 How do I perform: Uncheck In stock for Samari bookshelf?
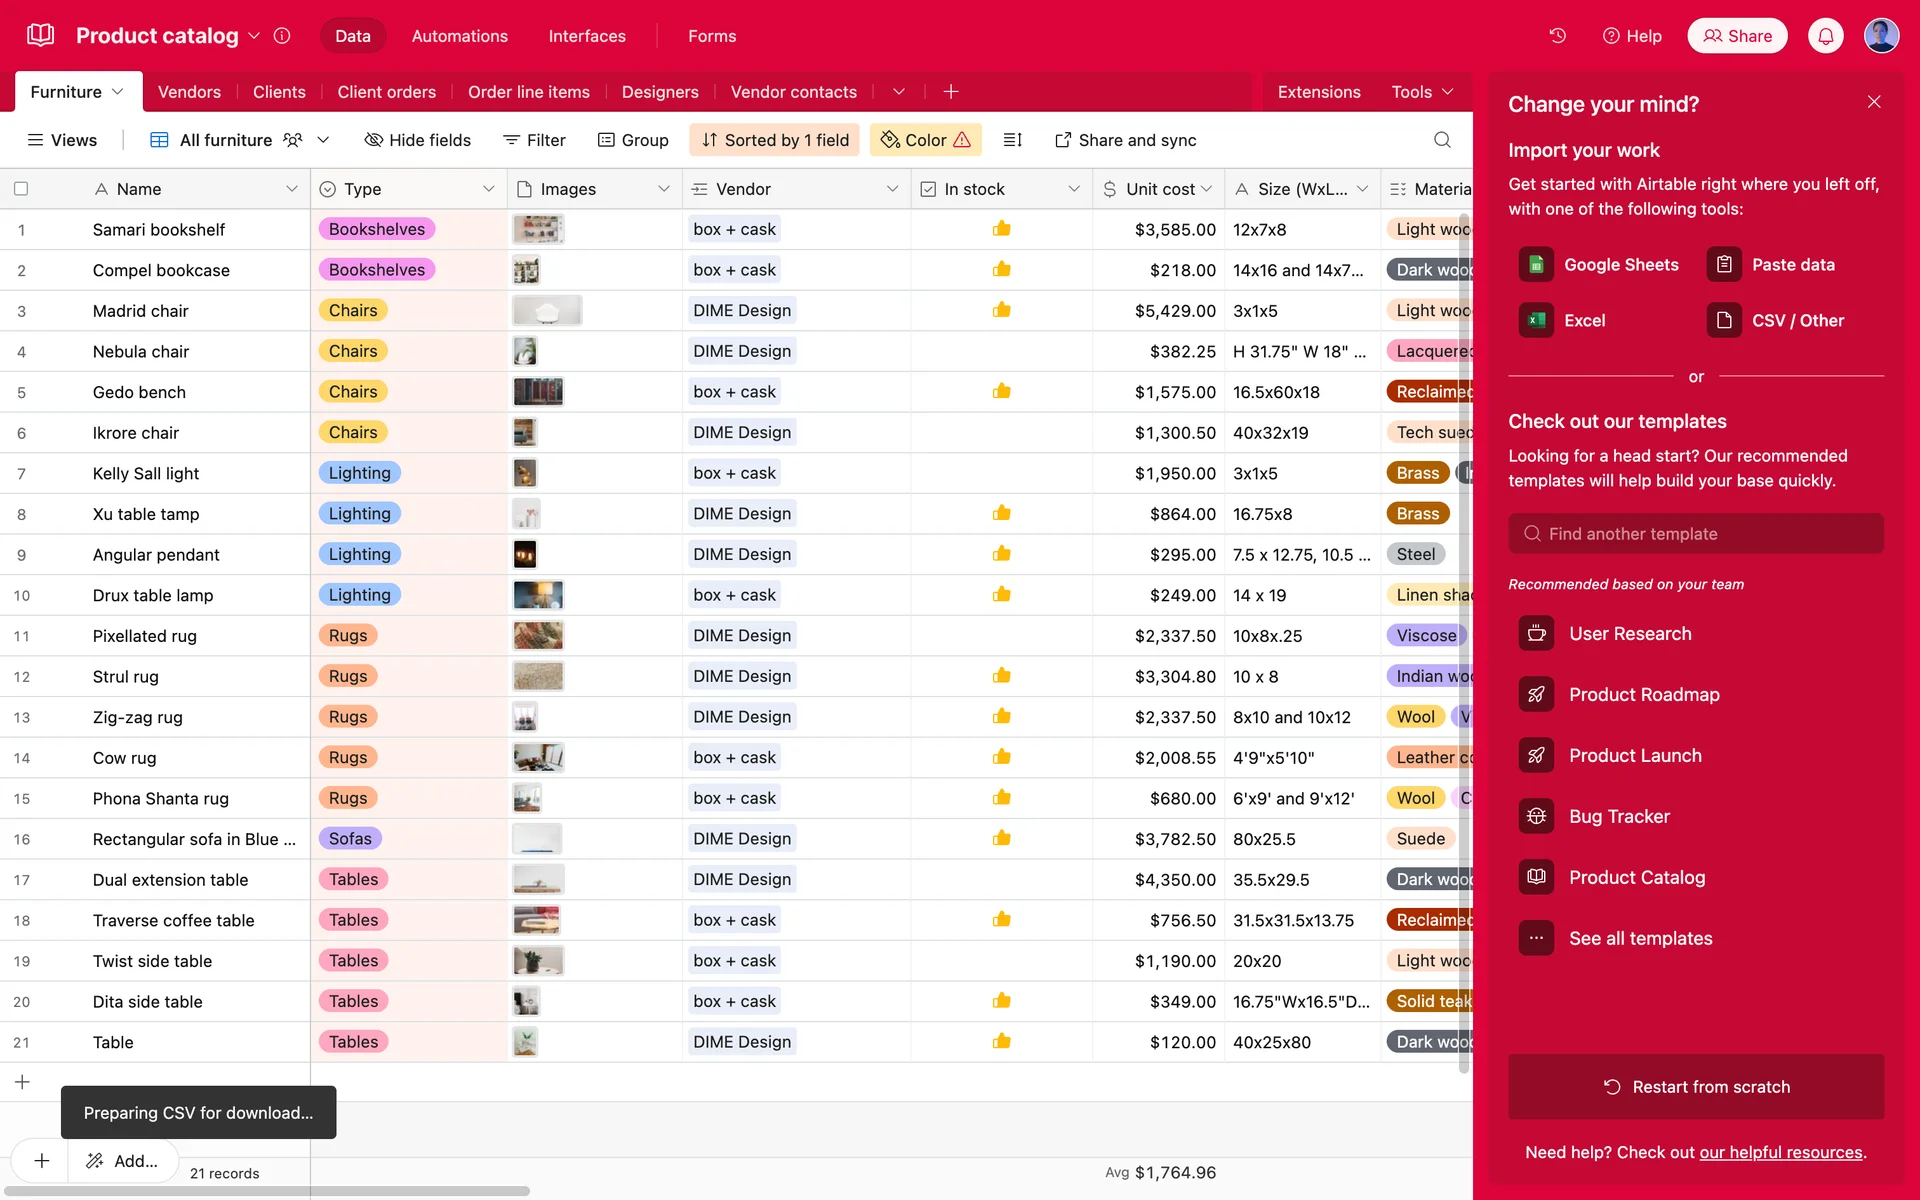(1001, 230)
